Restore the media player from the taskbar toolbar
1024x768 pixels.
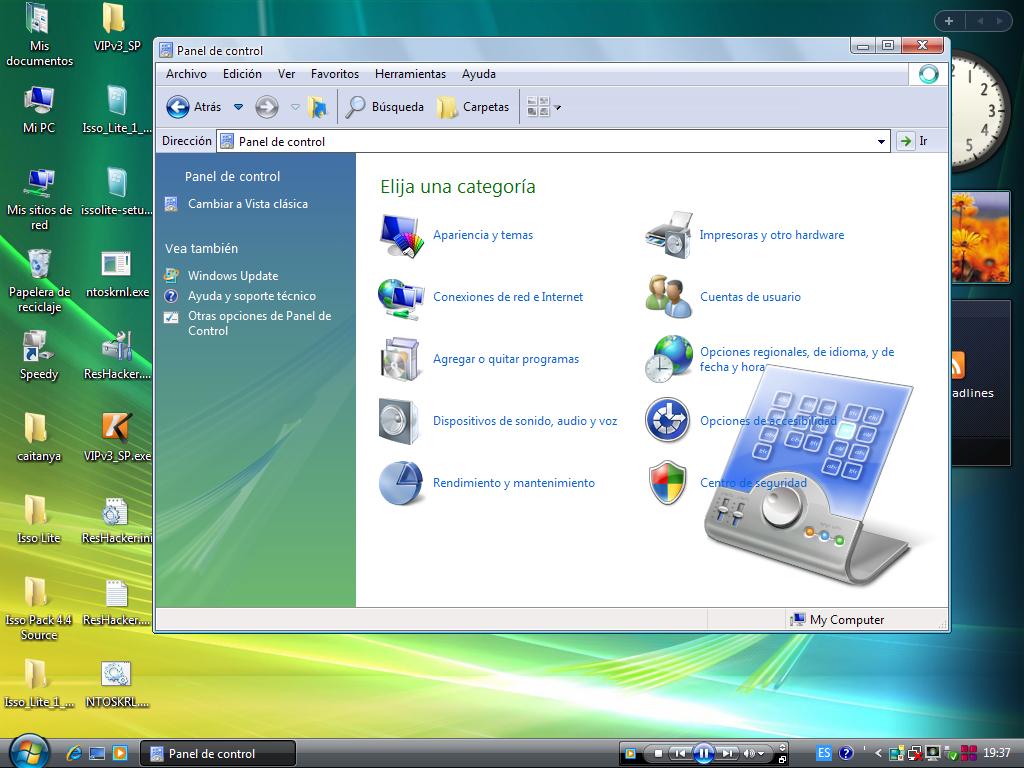point(782,760)
